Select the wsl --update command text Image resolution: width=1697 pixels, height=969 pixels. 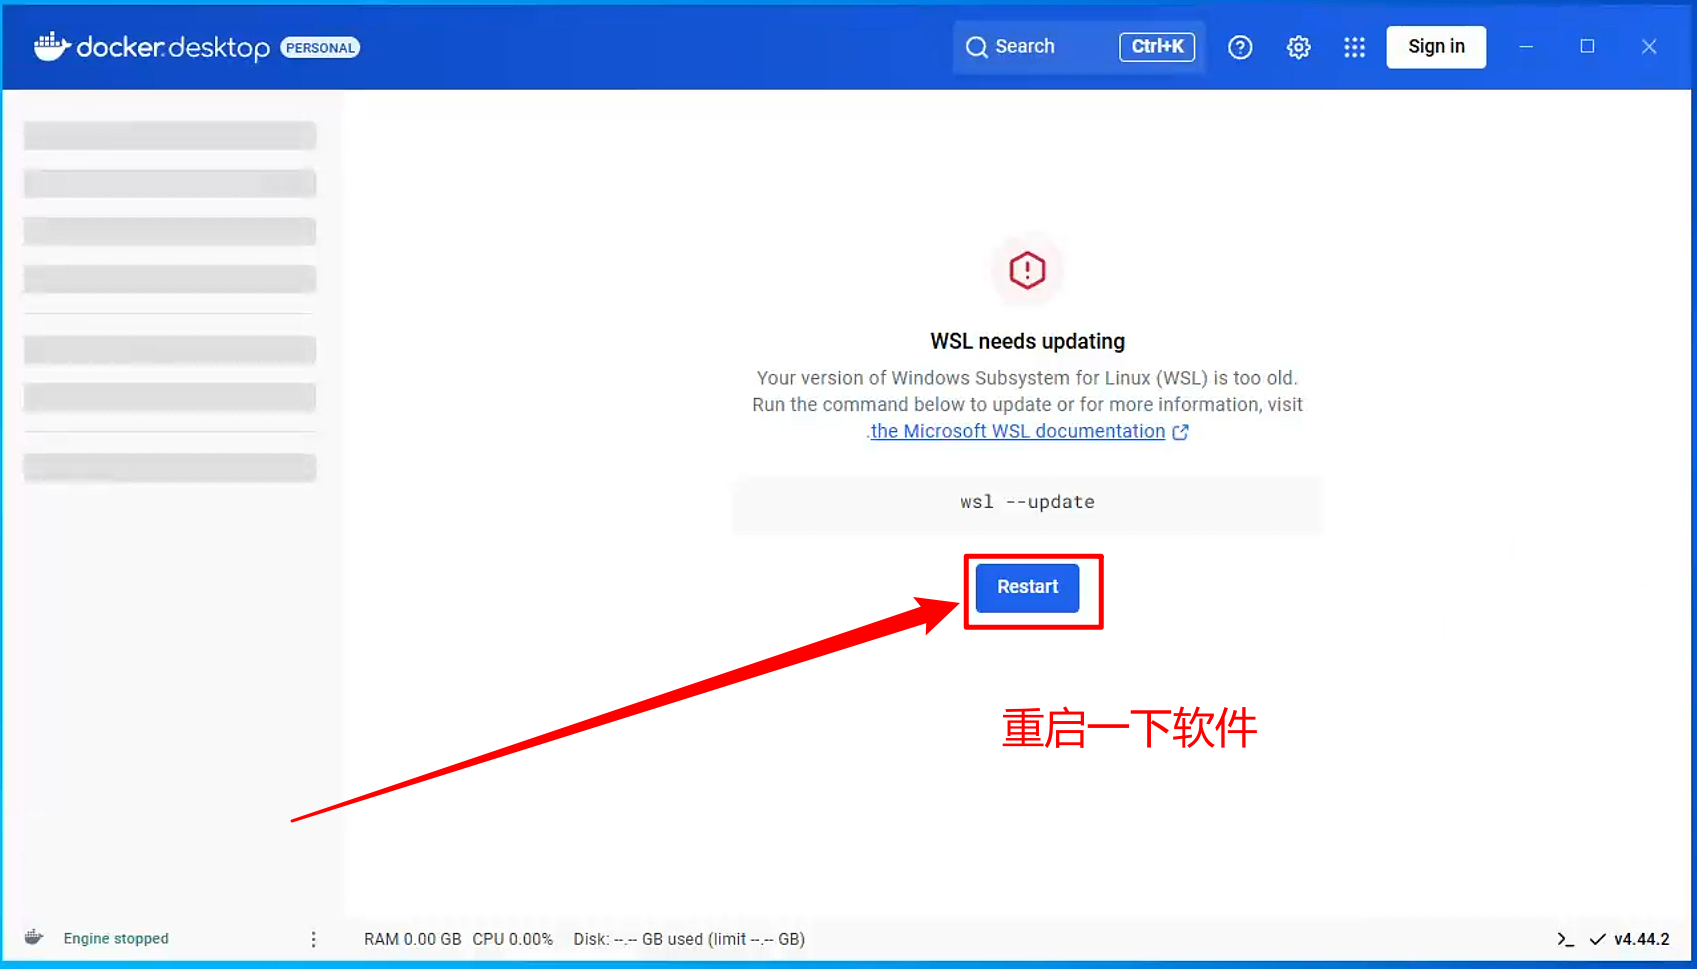[1027, 502]
